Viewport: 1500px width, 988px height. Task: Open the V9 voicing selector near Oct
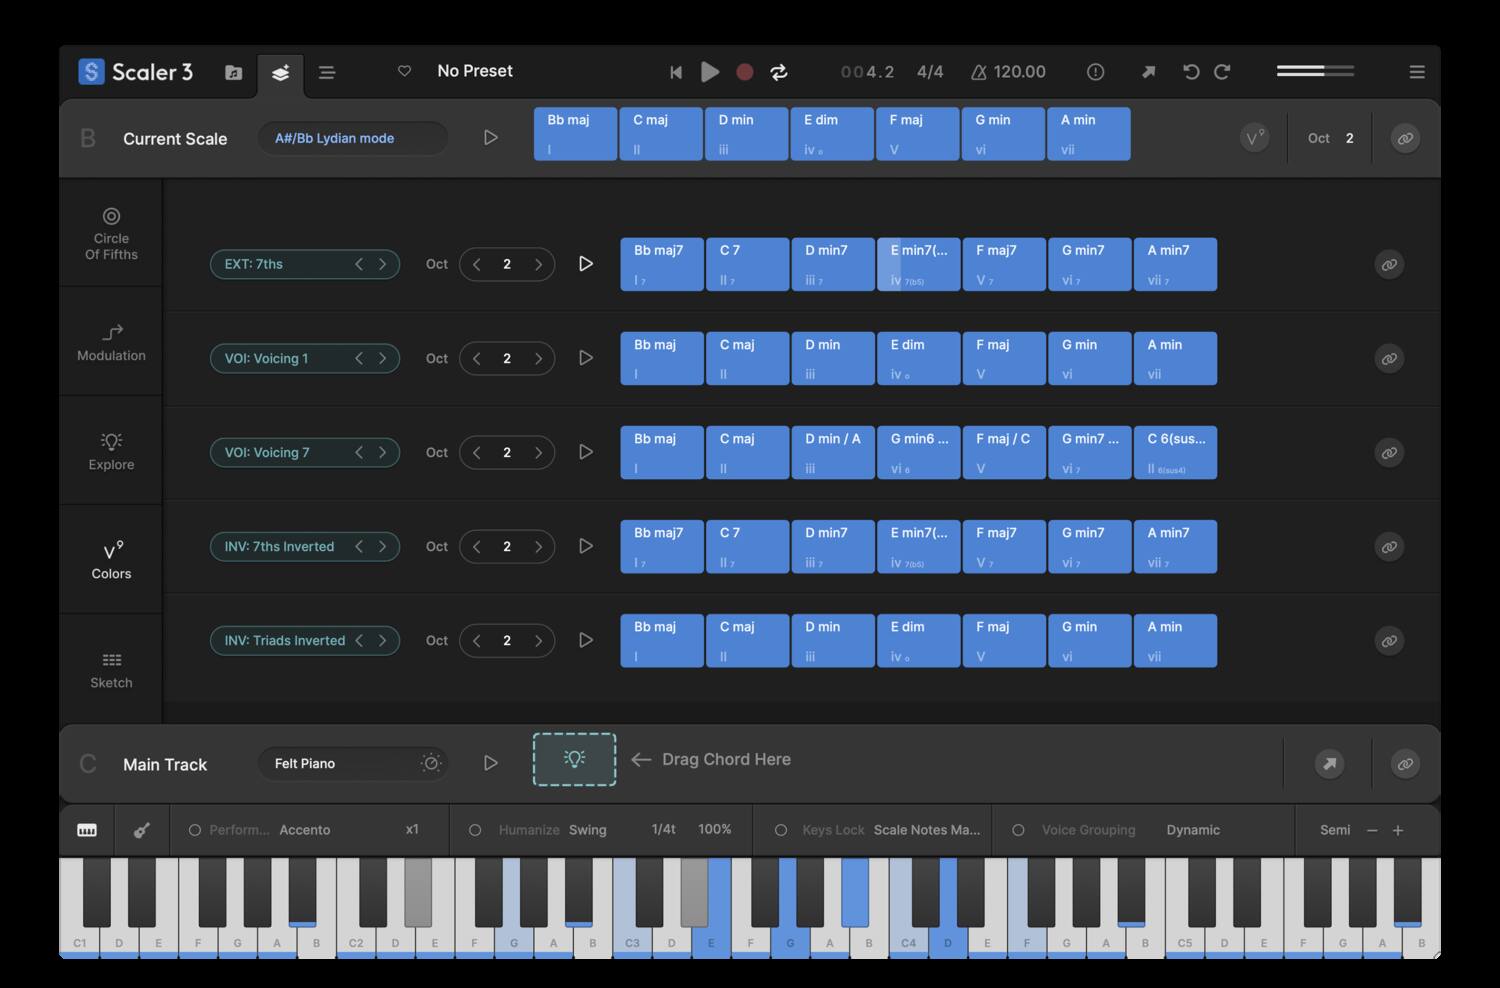(1254, 137)
